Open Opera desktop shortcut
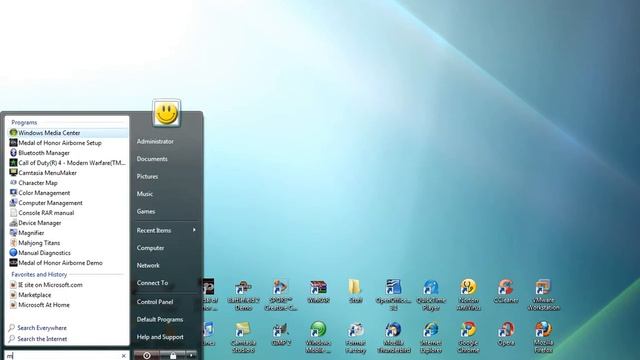Viewport: 640px width, 360px height. coord(506,334)
